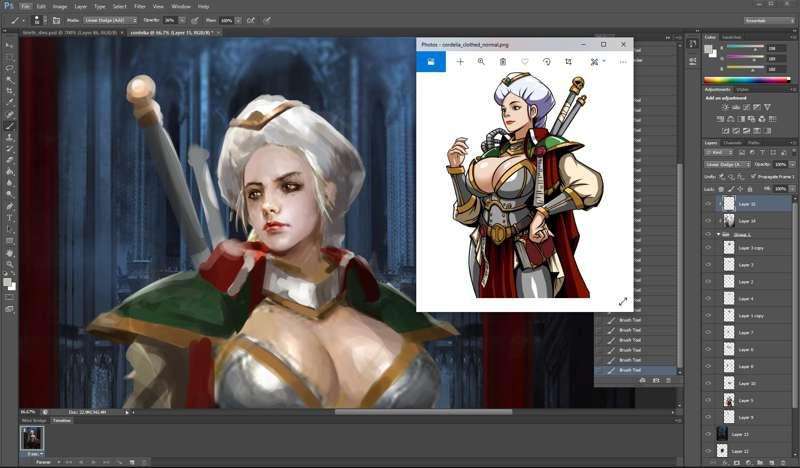
Task: Open the Filter menu
Action: pyautogui.click(x=139, y=7)
